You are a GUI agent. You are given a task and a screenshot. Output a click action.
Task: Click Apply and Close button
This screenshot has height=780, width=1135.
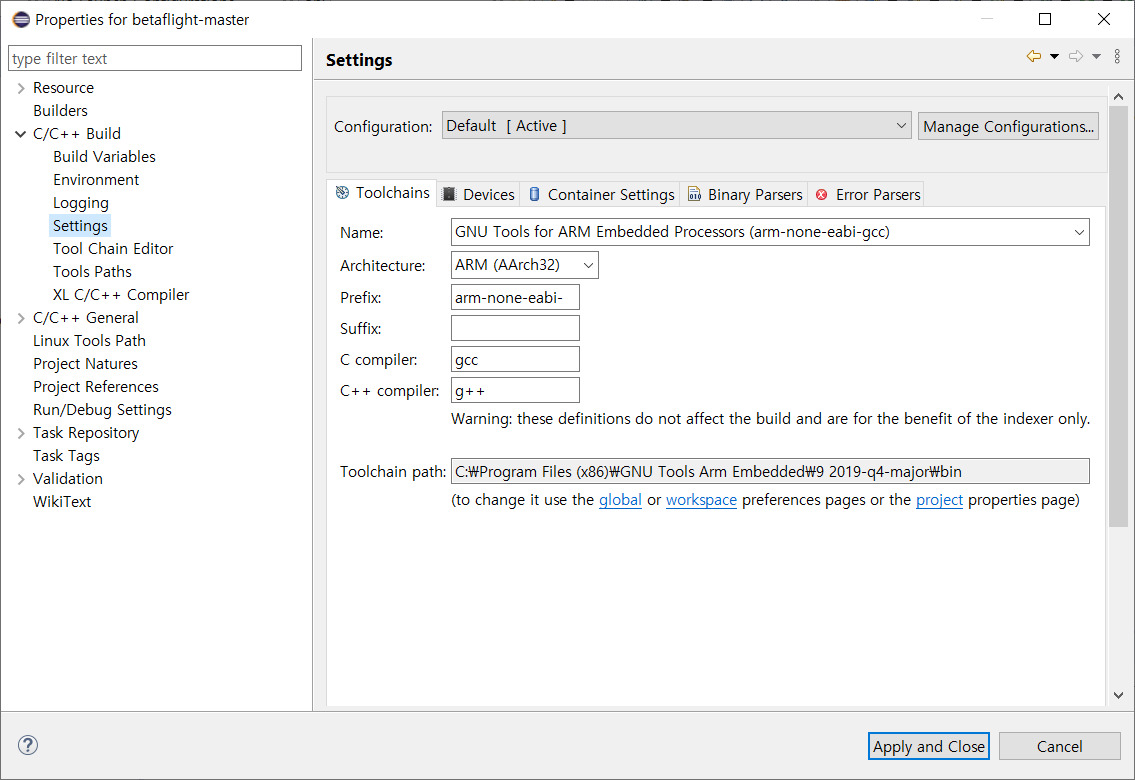pyautogui.click(x=929, y=747)
